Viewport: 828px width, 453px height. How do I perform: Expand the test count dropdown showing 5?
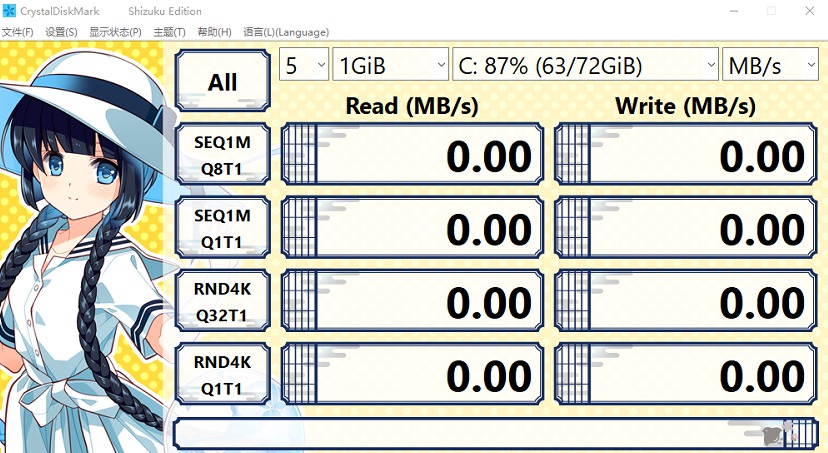(x=304, y=64)
